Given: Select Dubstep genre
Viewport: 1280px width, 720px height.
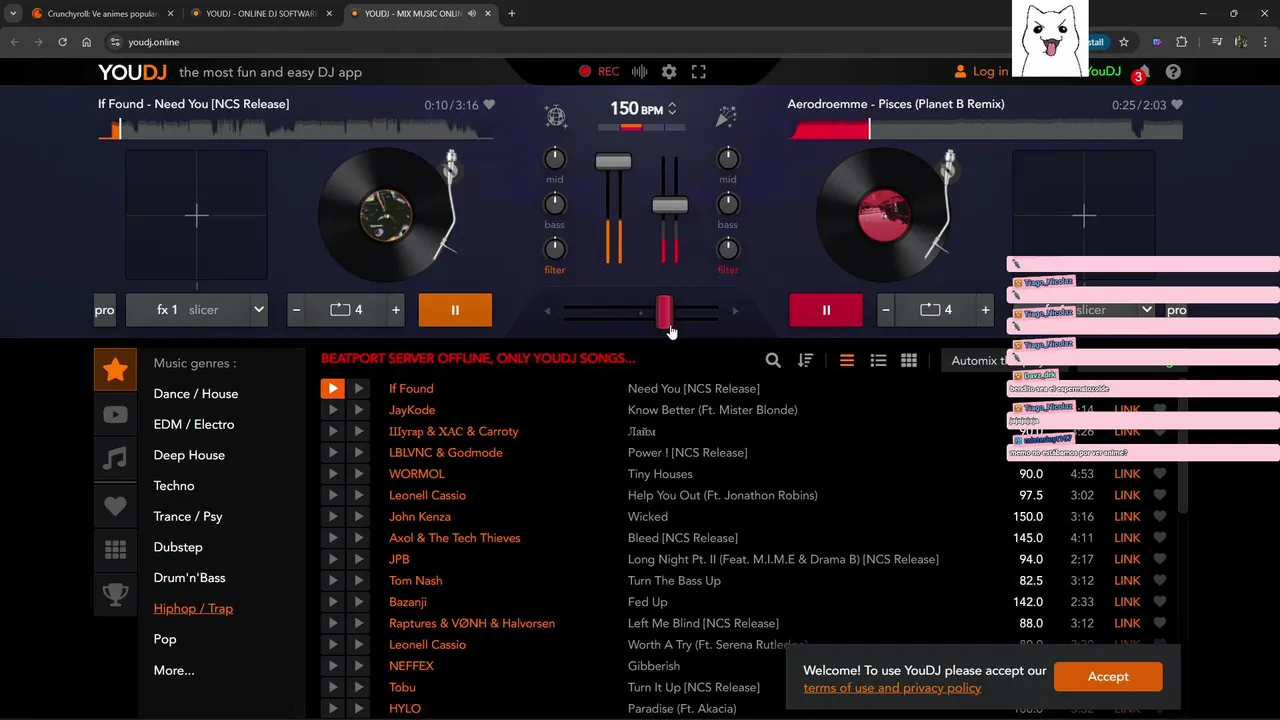Looking at the screenshot, I should coord(178,547).
